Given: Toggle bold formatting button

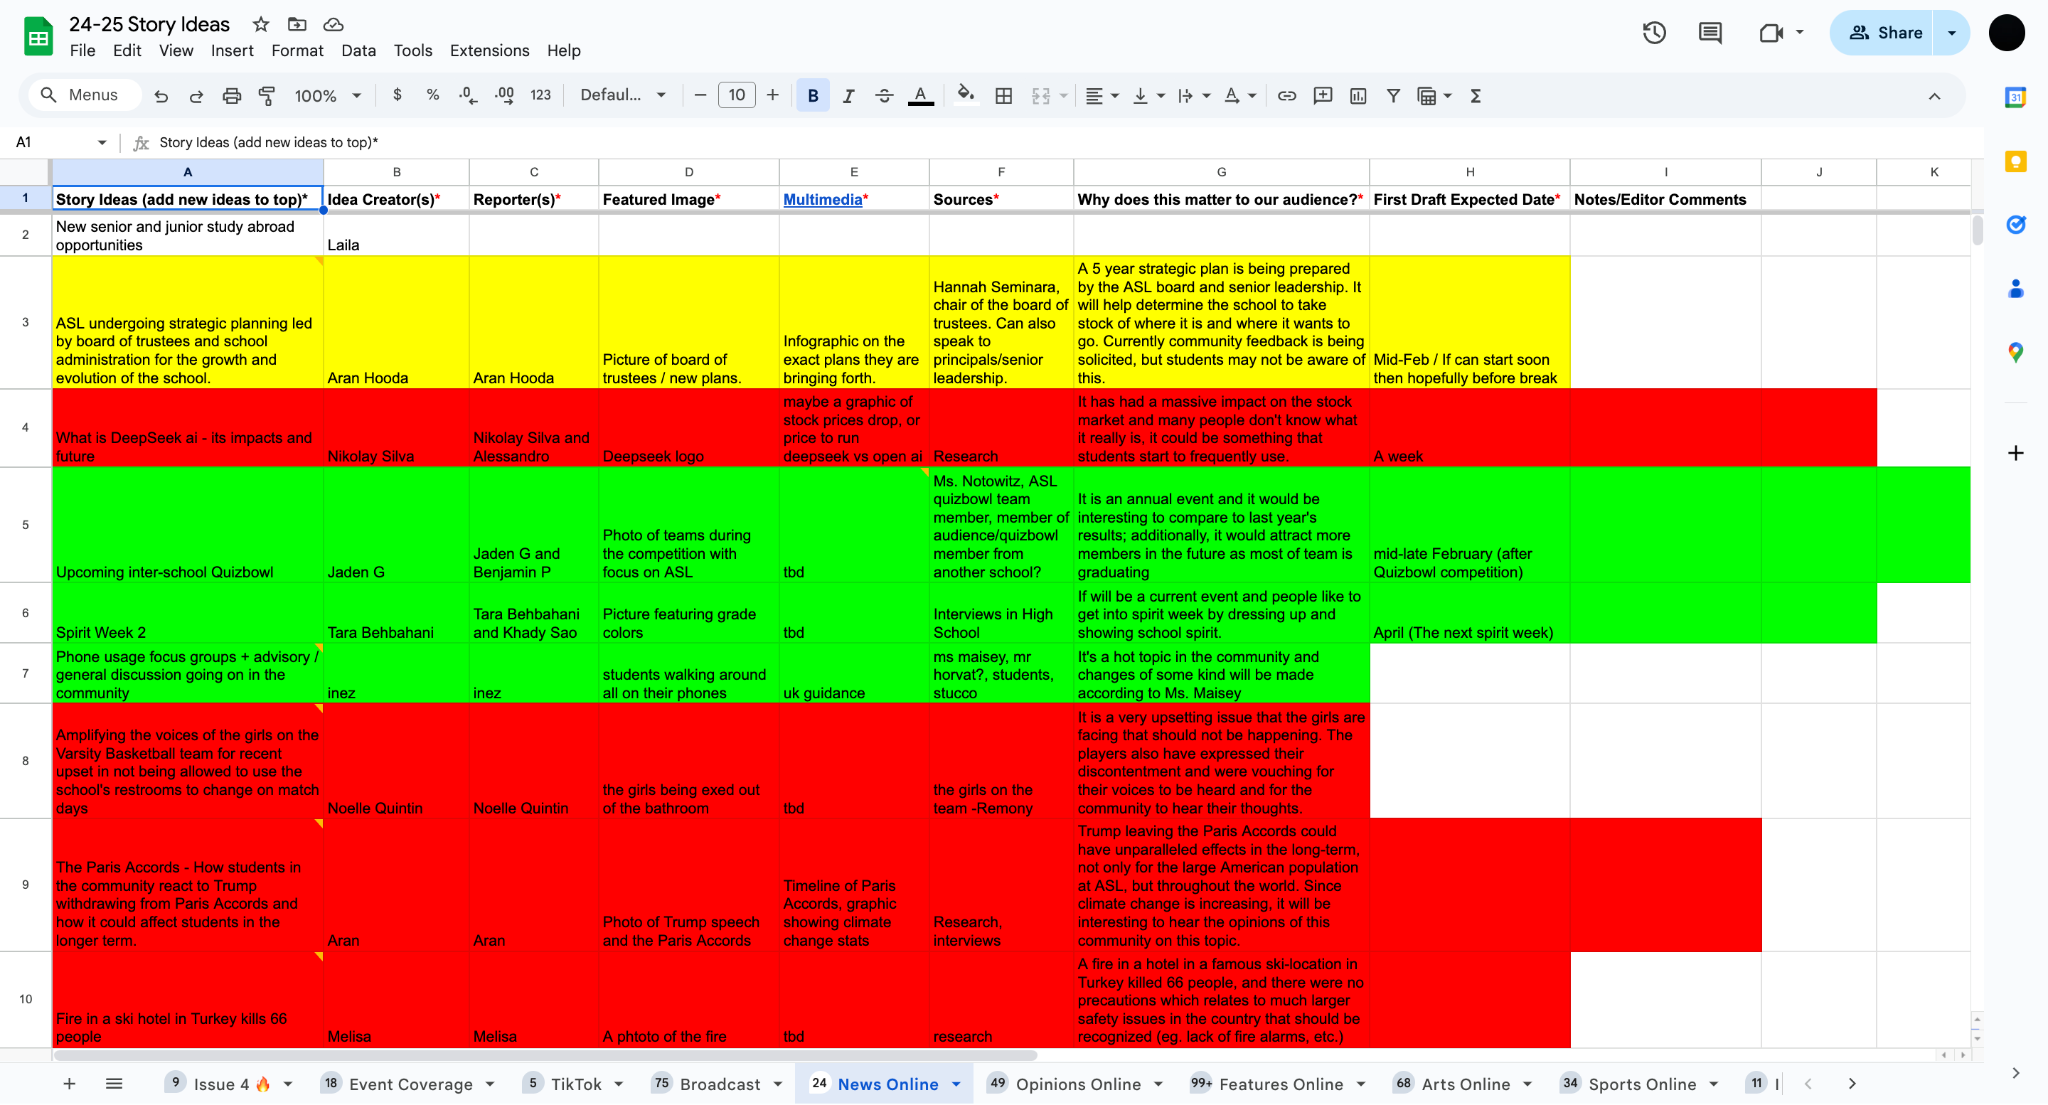Looking at the screenshot, I should [813, 96].
